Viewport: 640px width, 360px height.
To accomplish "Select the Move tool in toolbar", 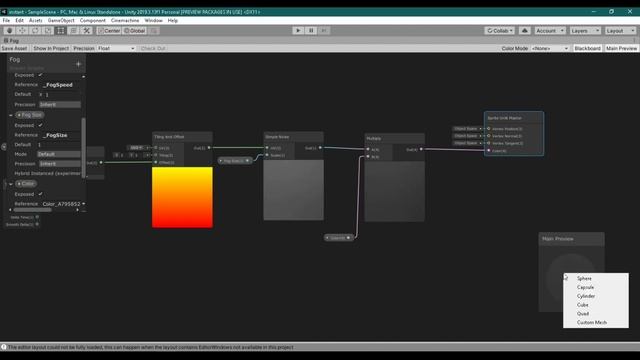I will coord(22,31).
